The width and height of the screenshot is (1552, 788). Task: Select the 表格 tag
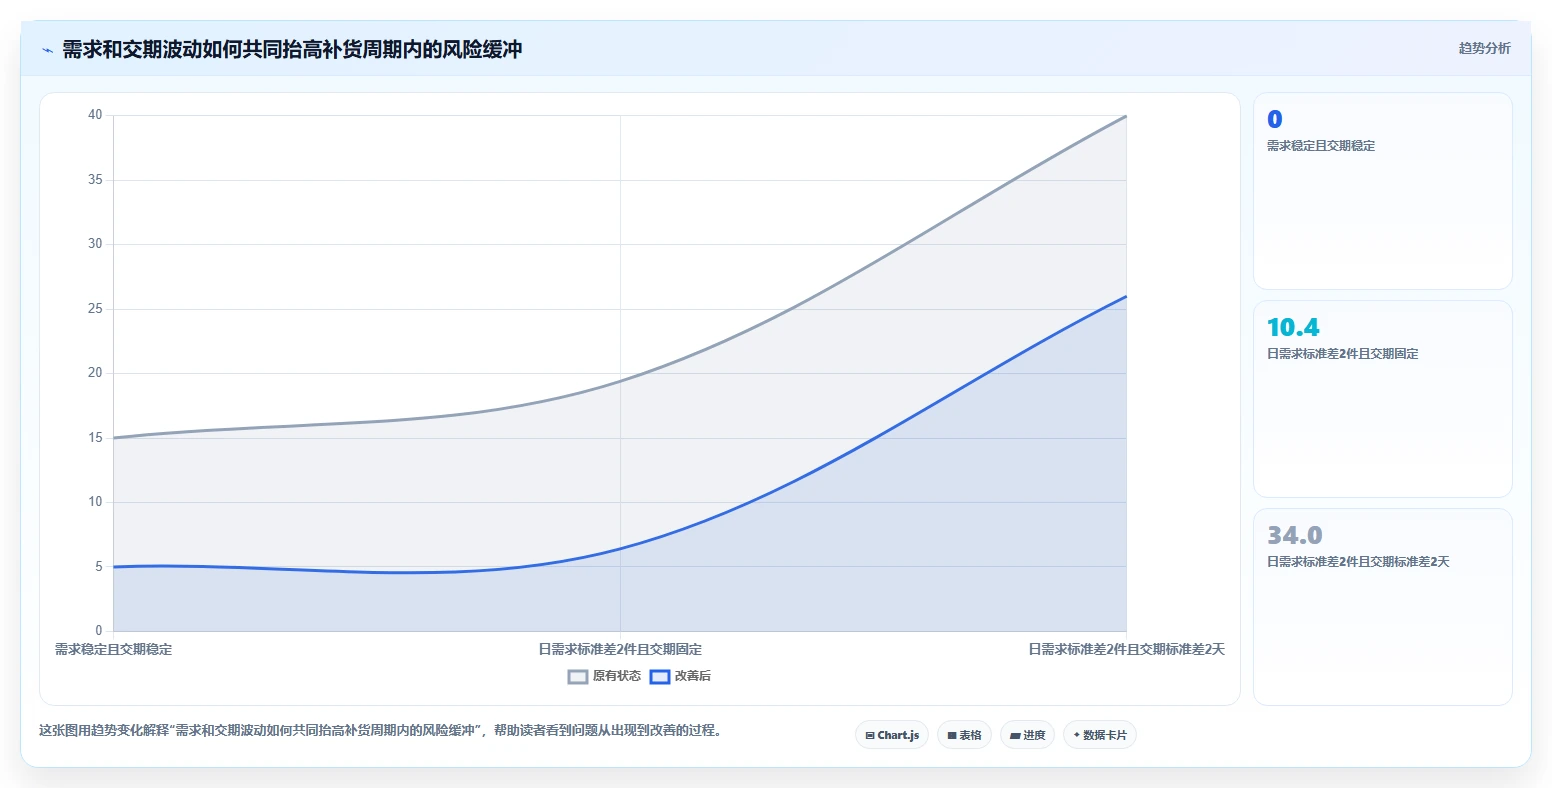pos(964,735)
